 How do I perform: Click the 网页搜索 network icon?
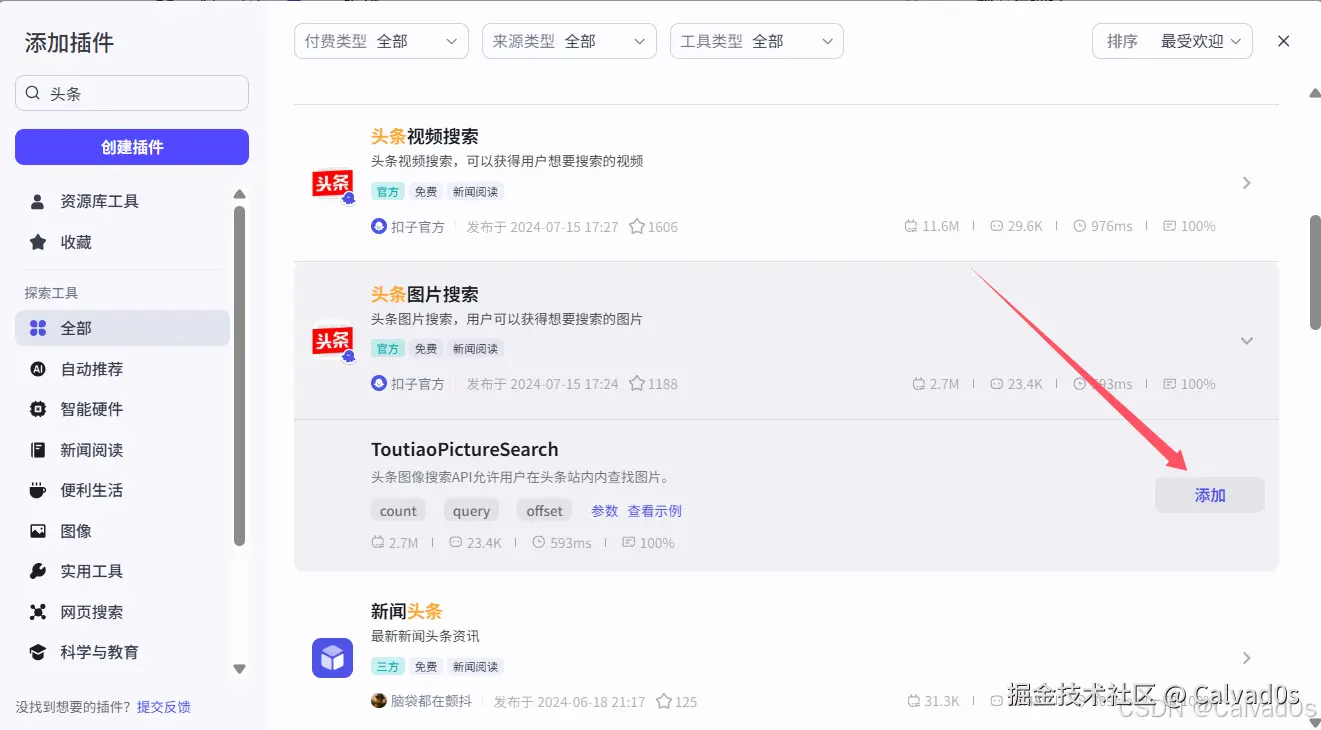click(x=38, y=612)
